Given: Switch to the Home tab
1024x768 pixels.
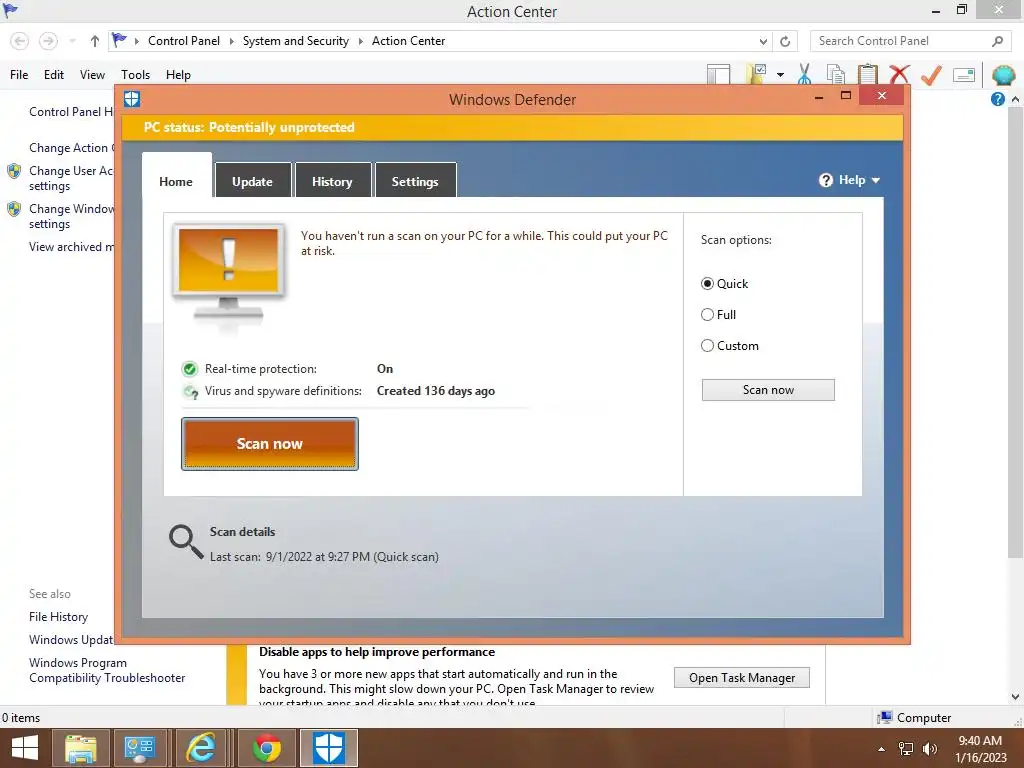Looking at the screenshot, I should pos(176,182).
